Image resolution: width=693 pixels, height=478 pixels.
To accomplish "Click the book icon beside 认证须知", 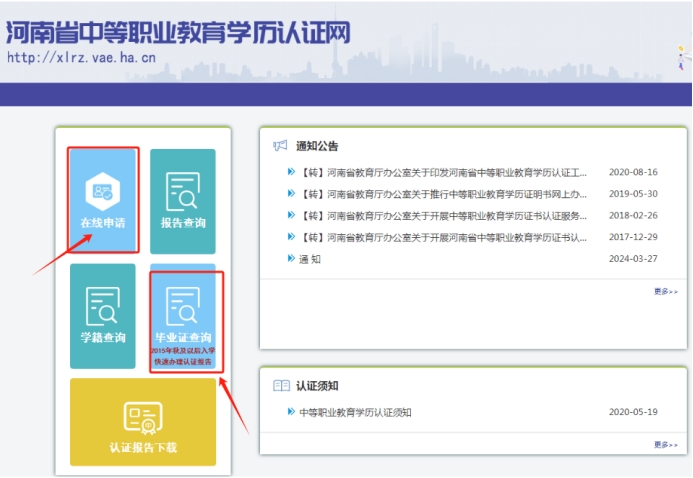I will pyautogui.click(x=280, y=385).
